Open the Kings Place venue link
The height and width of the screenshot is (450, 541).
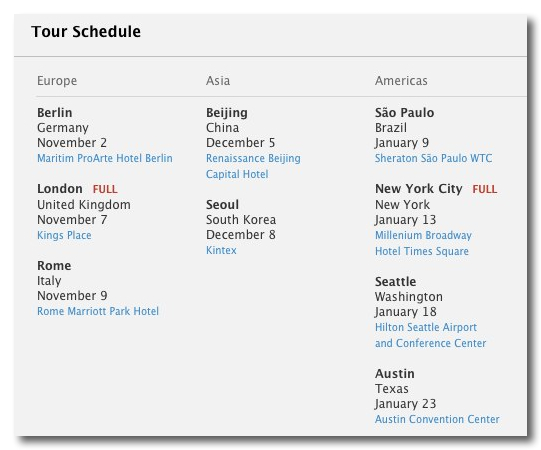[x=64, y=235]
